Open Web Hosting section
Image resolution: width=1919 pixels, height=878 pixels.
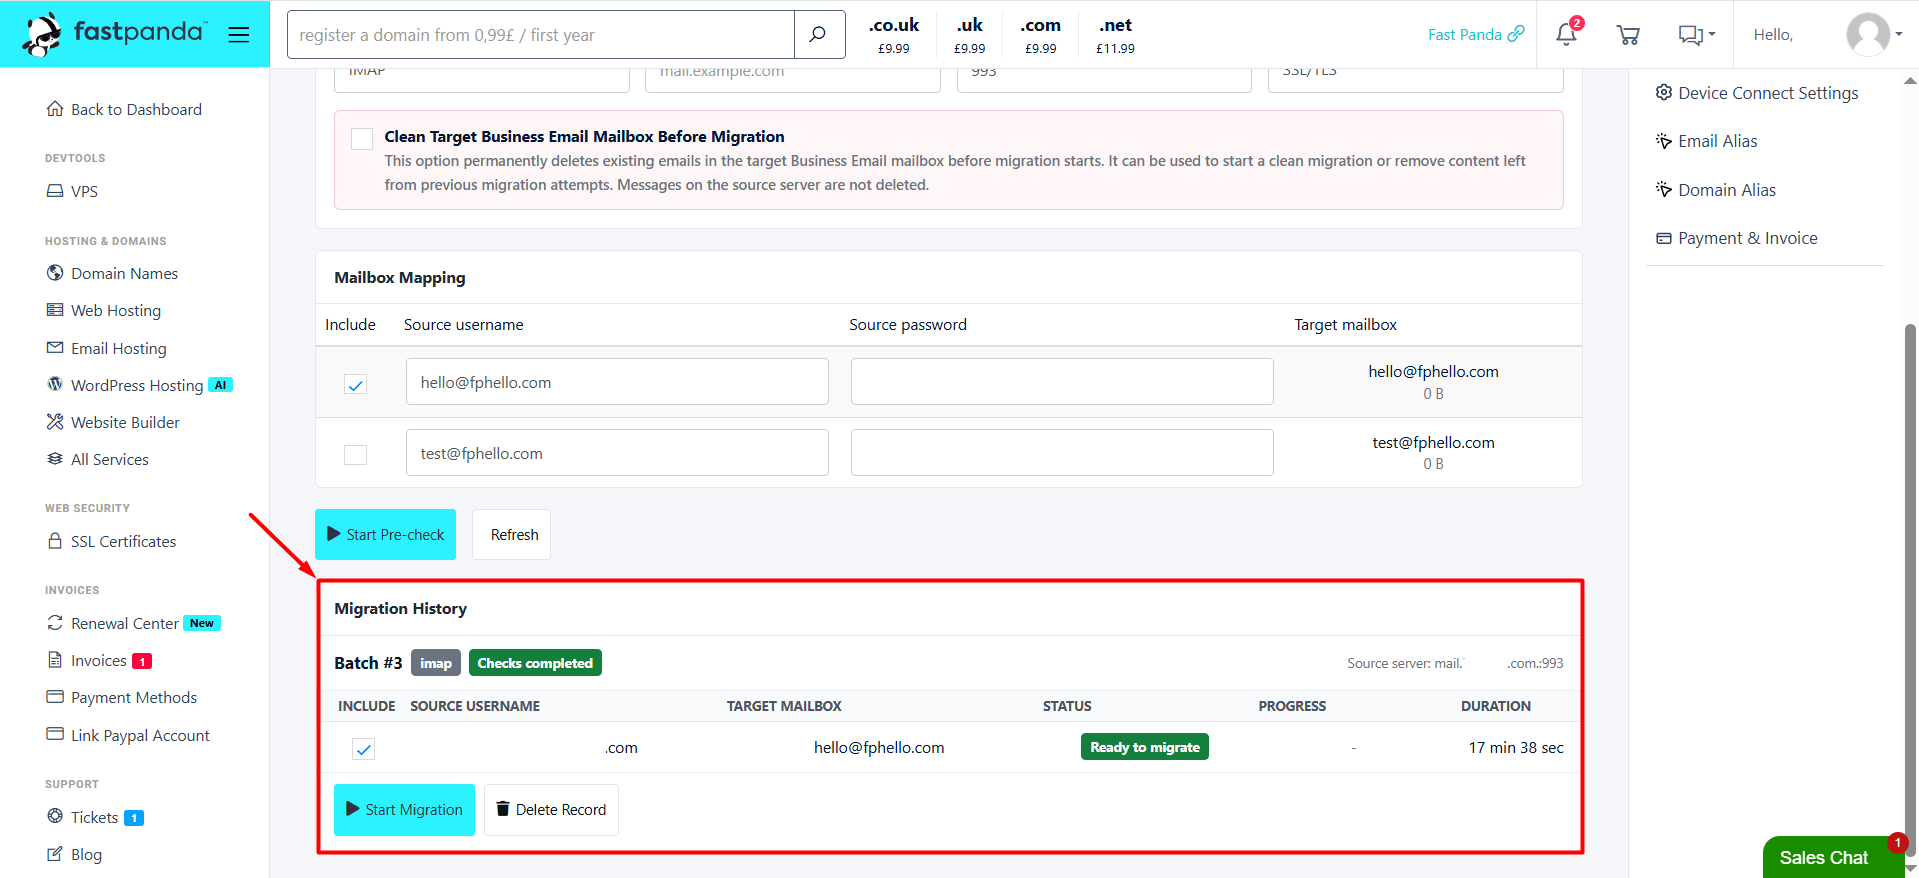point(103,310)
